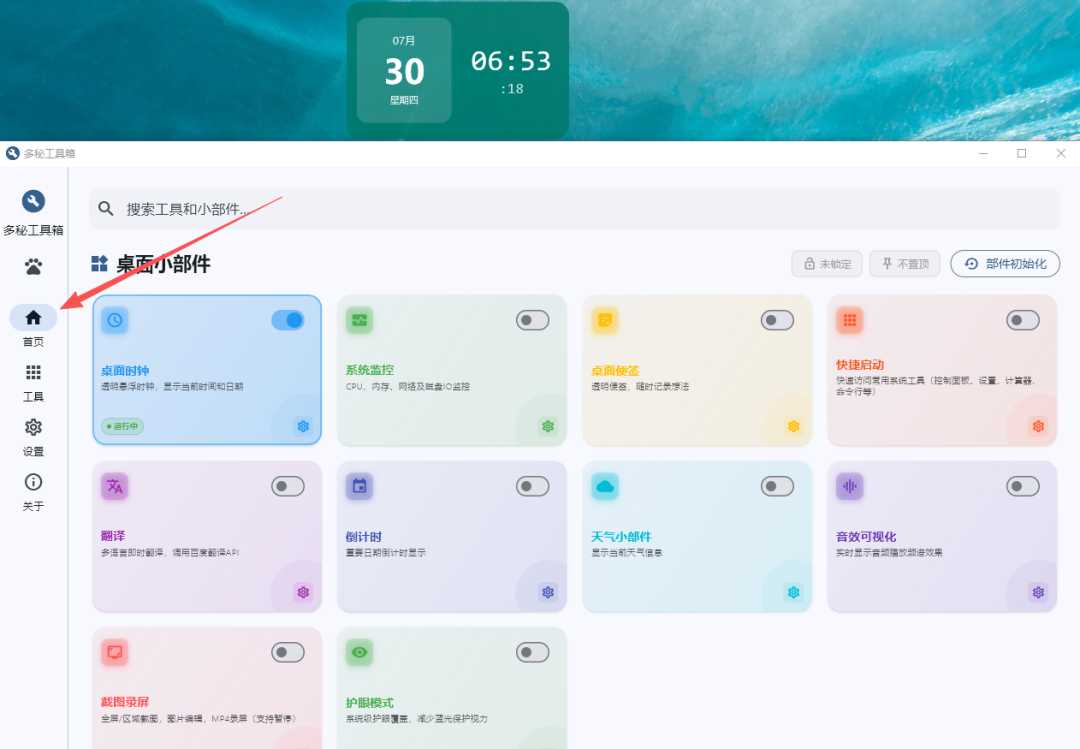Click the 倒计时 card title
This screenshot has width=1080, height=749.
[364, 537]
